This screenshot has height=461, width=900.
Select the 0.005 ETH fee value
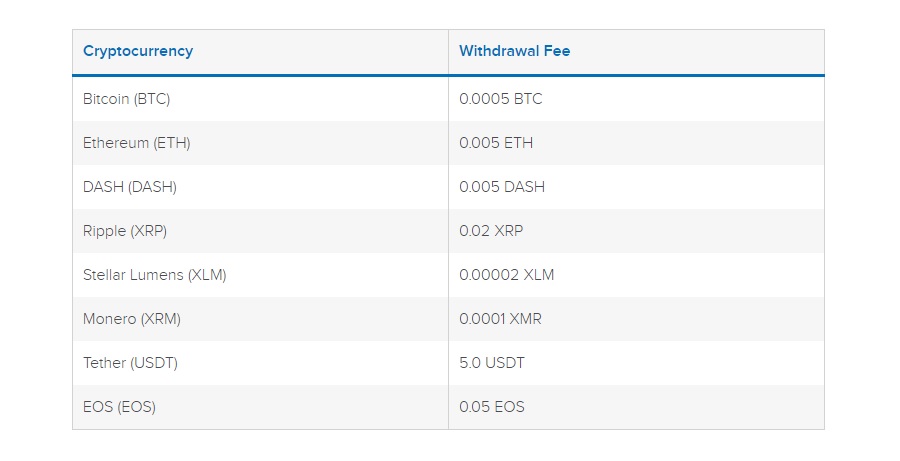click(x=496, y=143)
